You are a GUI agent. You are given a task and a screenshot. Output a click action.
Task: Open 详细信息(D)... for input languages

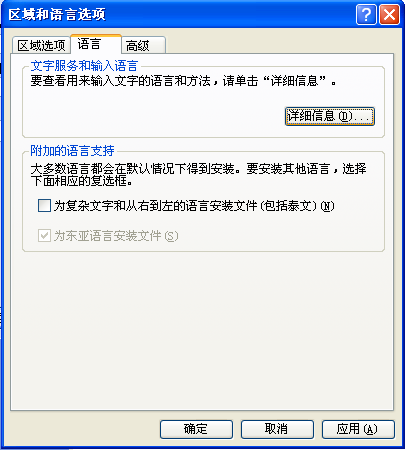point(330,116)
